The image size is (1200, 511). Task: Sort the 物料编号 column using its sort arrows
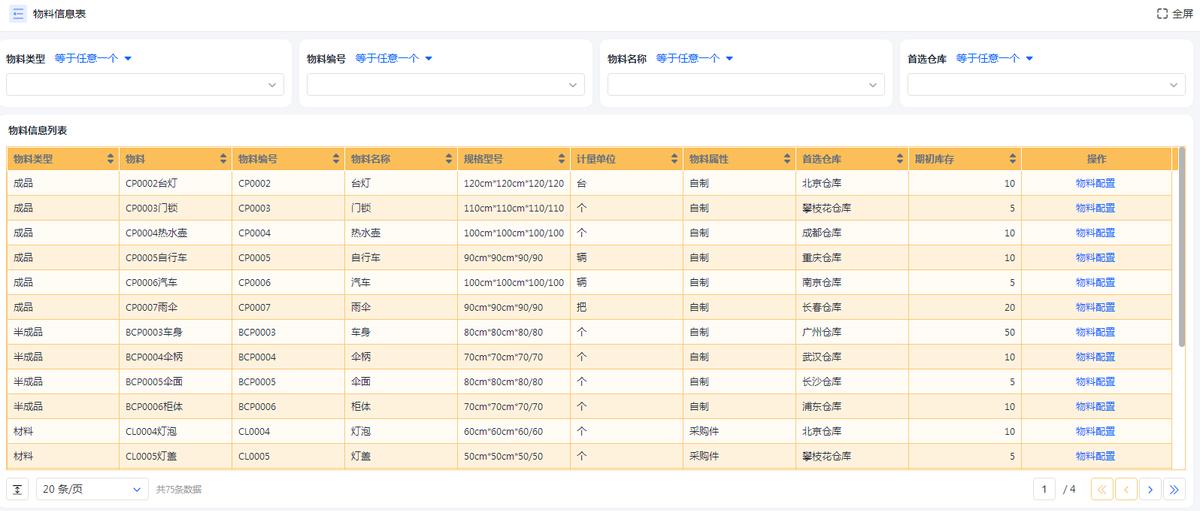click(336, 159)
